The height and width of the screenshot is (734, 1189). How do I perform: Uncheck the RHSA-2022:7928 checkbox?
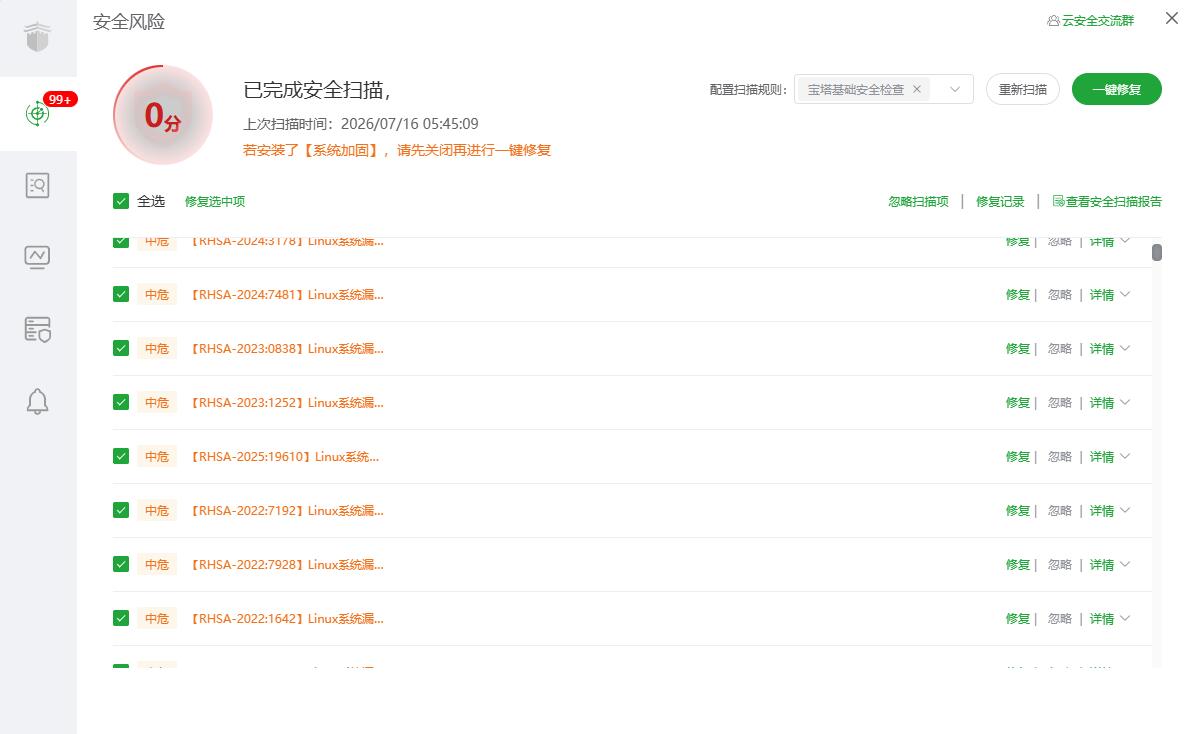coord(121,564)
